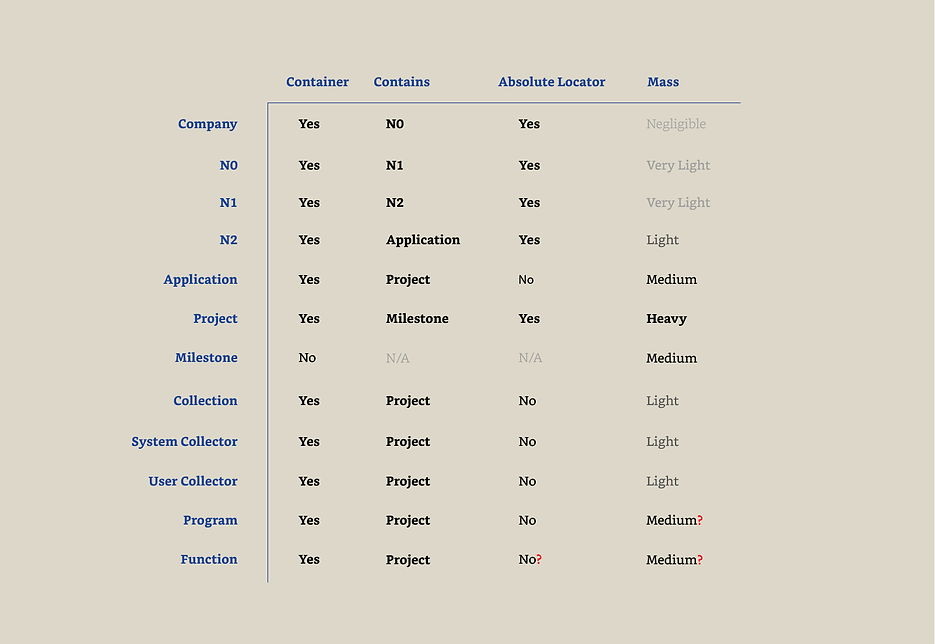The width and height of the screenshot is (935, 644).
Task: Click the Milestone row's Container No cell
Action: 307,358
